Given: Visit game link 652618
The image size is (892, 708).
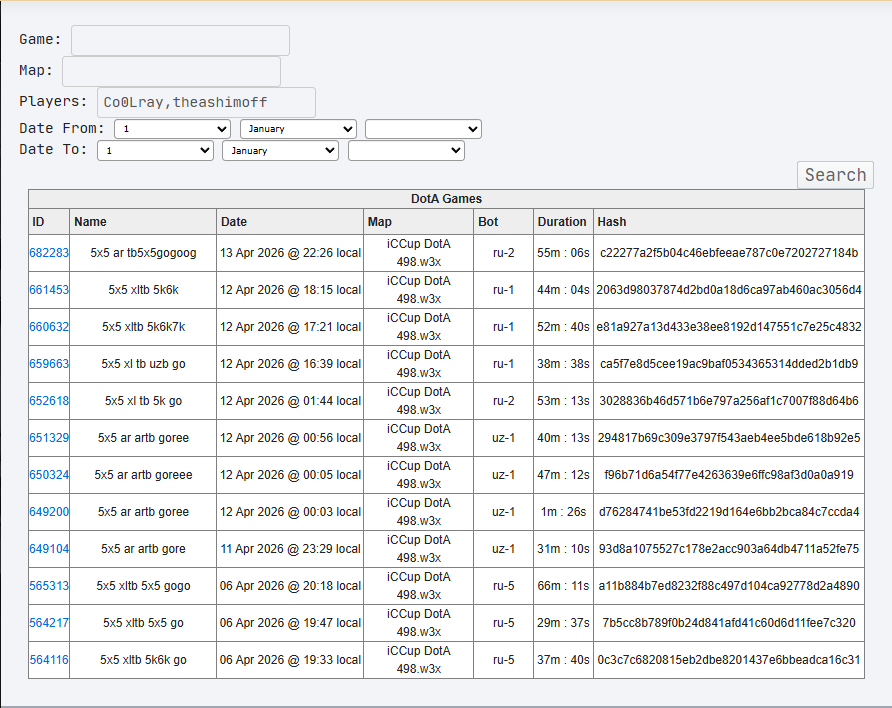Looking at the screenshot, I should [49, 401].
